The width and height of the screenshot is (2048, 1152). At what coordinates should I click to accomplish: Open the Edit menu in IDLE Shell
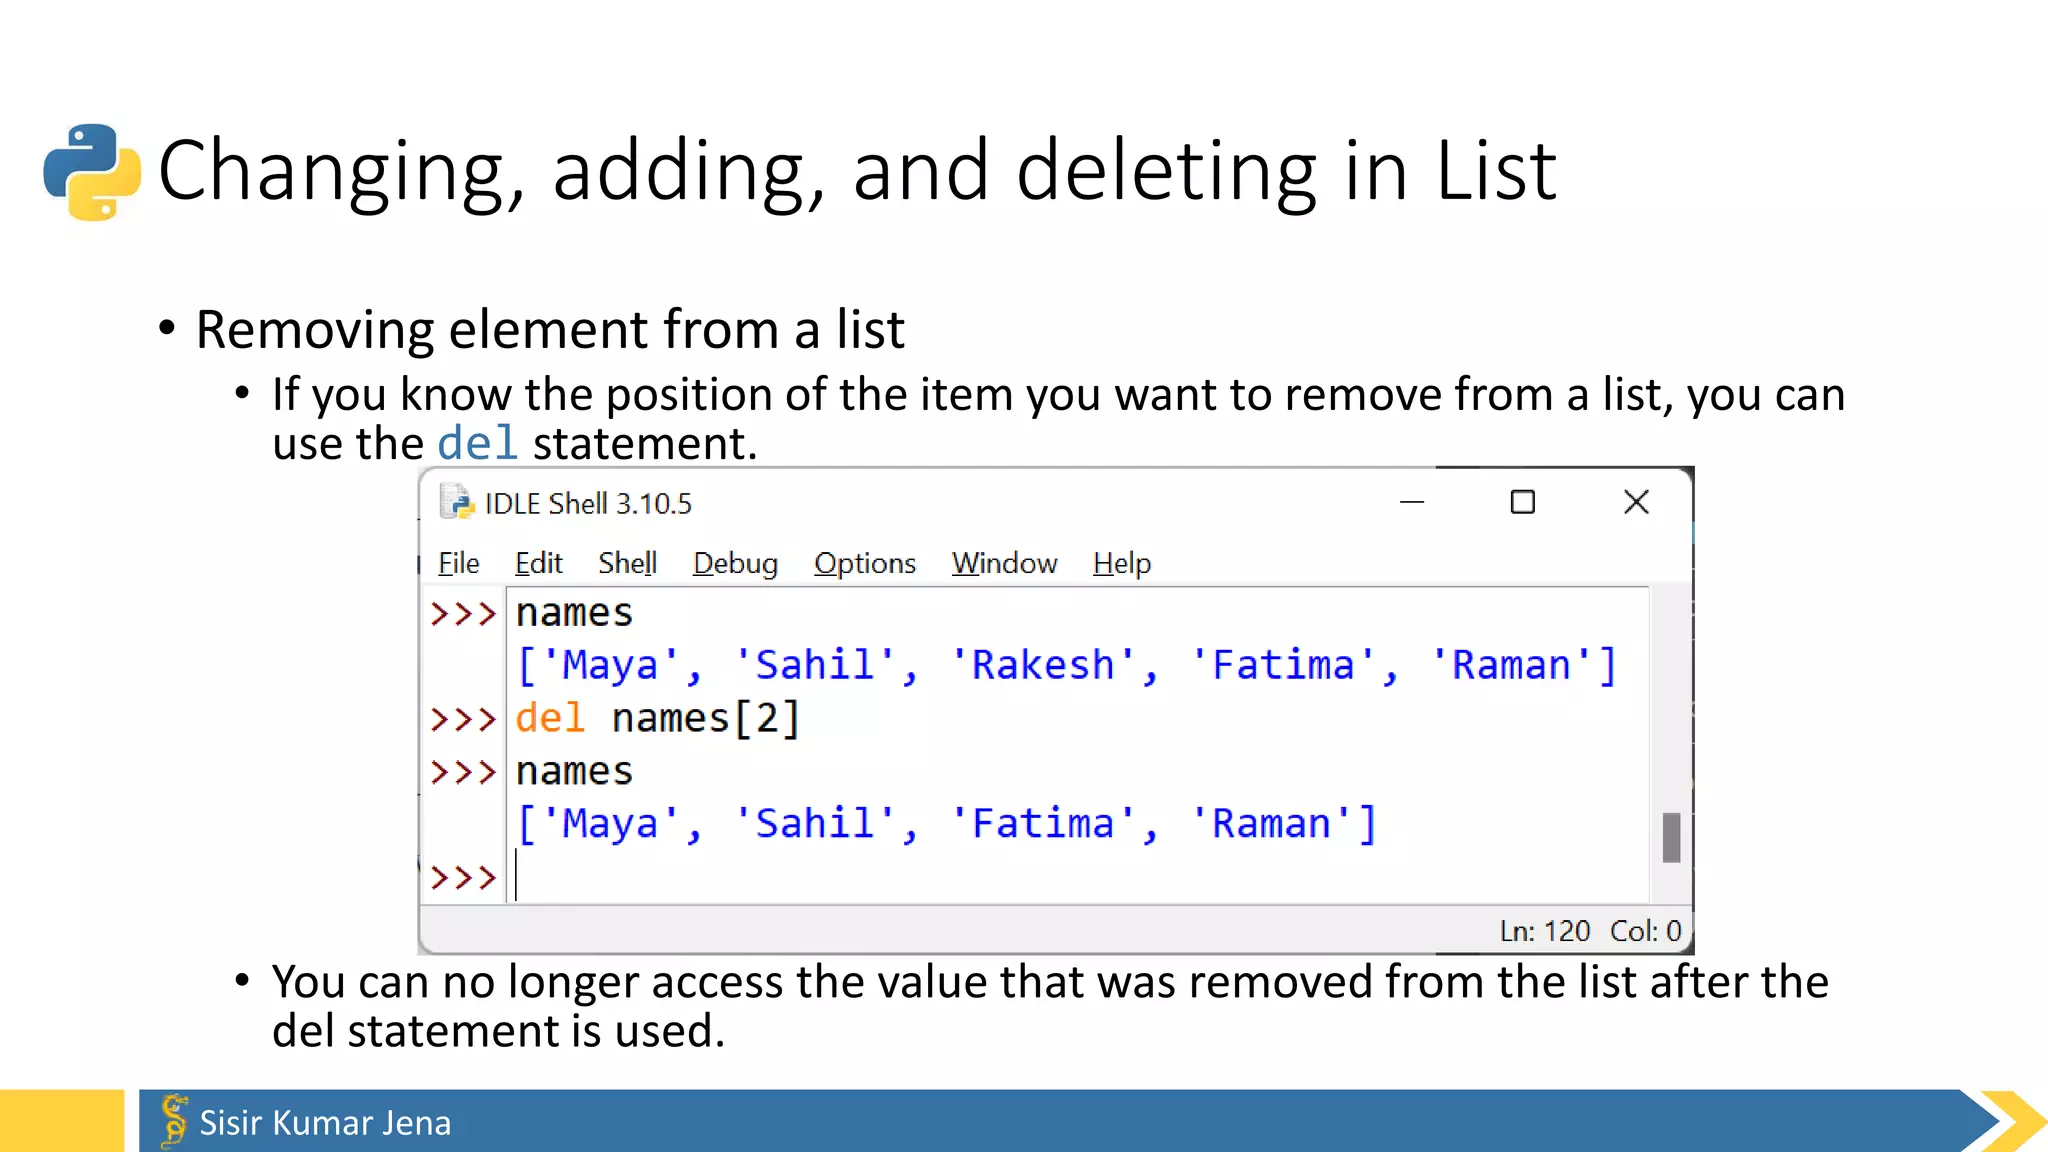[x=538, y=563]
